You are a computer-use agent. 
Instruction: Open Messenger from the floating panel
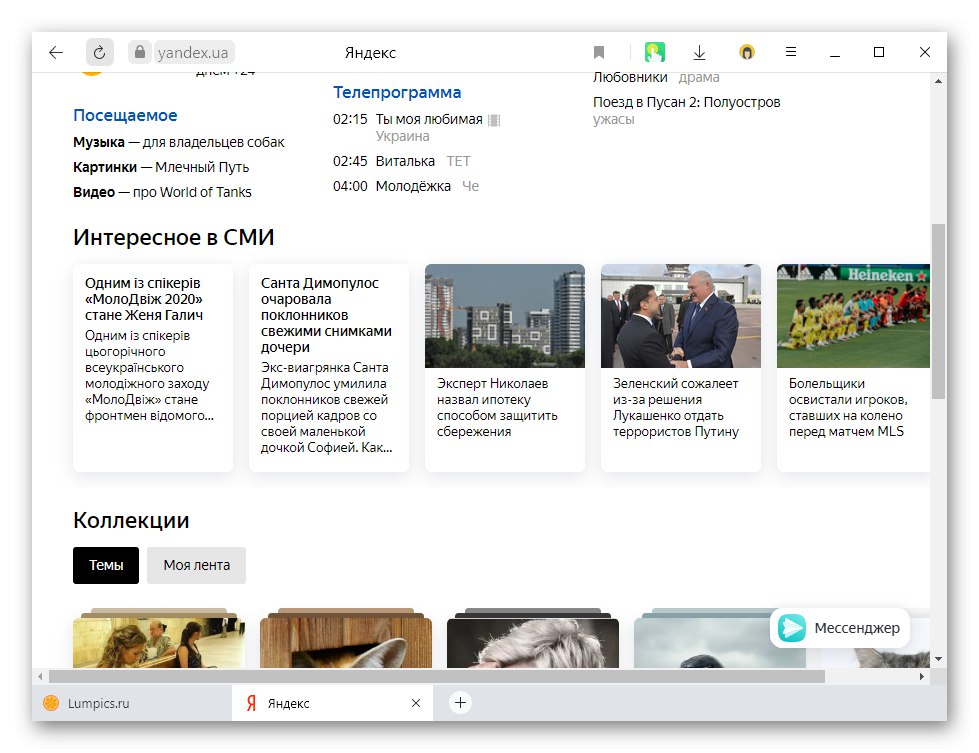pyautogui.click(x=841, y=629)
